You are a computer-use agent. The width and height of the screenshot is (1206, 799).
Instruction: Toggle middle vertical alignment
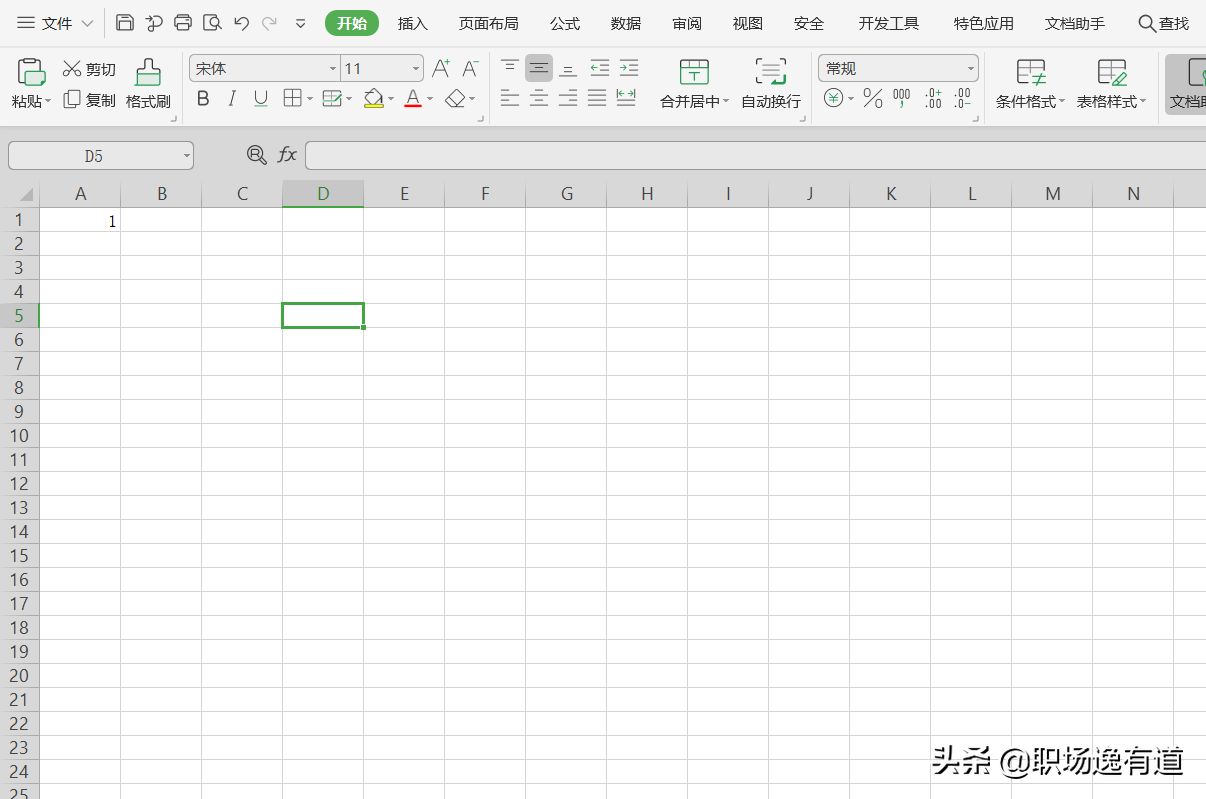tap(539, 68)
